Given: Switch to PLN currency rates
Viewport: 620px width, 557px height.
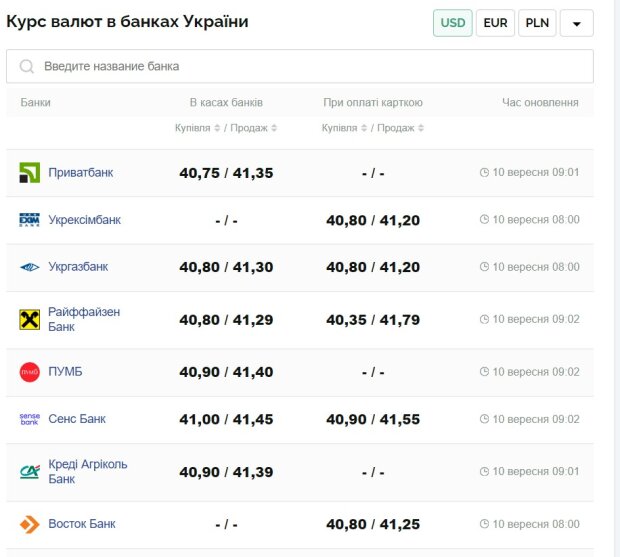Looking at the screenshot, I should [537, 22].
